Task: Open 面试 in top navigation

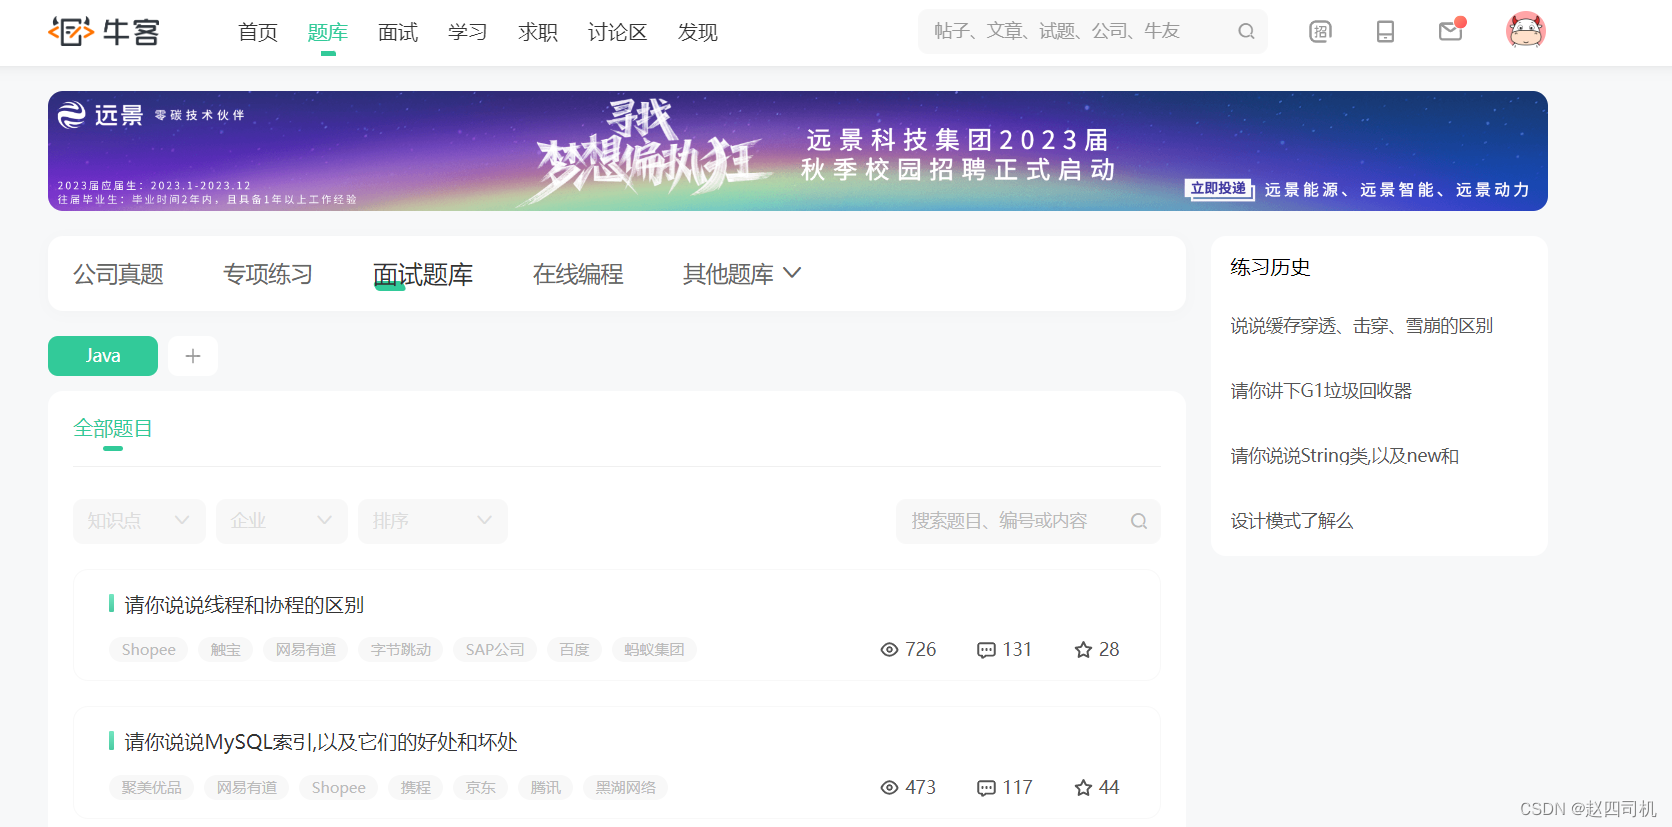Action: click(398, 32)
